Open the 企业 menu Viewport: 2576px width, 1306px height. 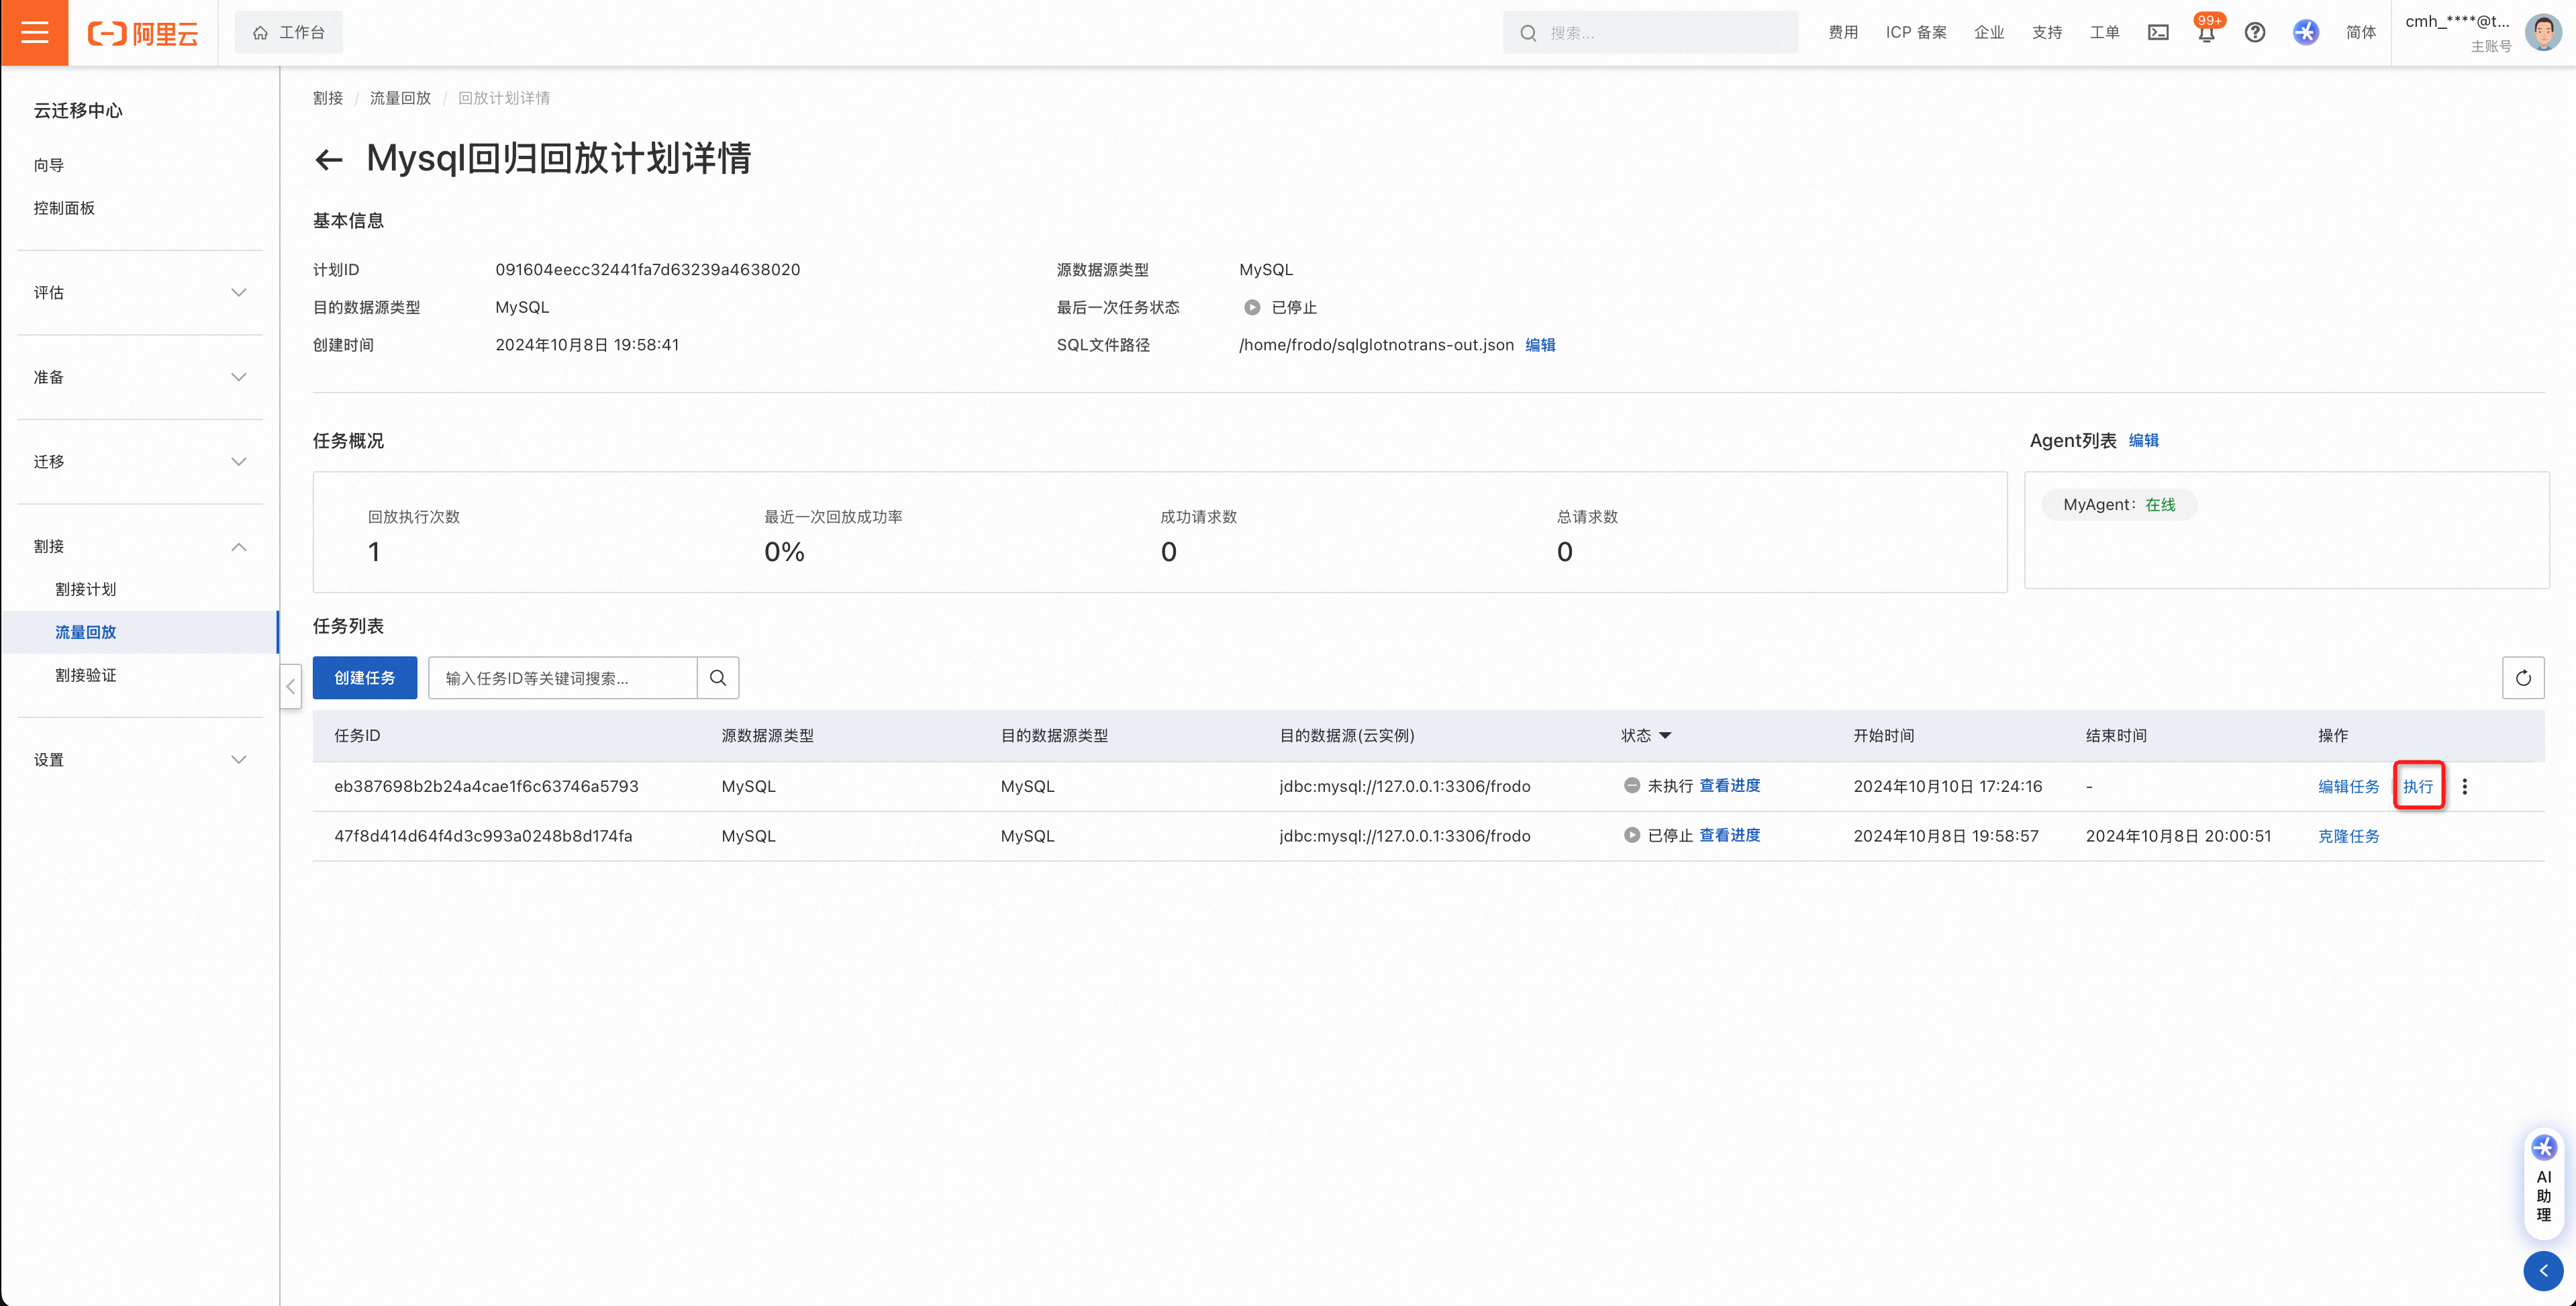[x=1989, y=33]
